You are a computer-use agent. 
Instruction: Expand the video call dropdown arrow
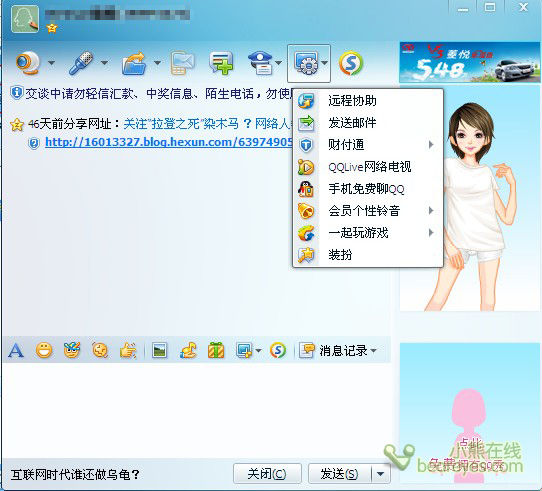(x=52, y=63)
